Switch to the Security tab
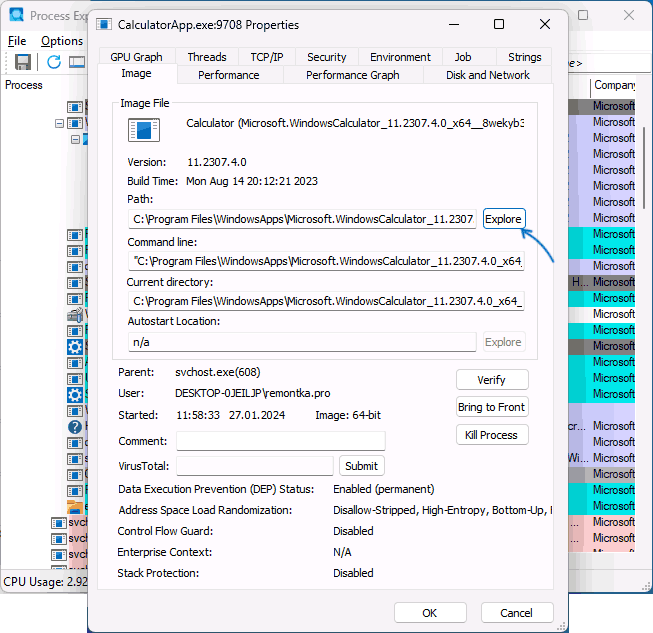The image size is (653, 633). tap(327, 57)
